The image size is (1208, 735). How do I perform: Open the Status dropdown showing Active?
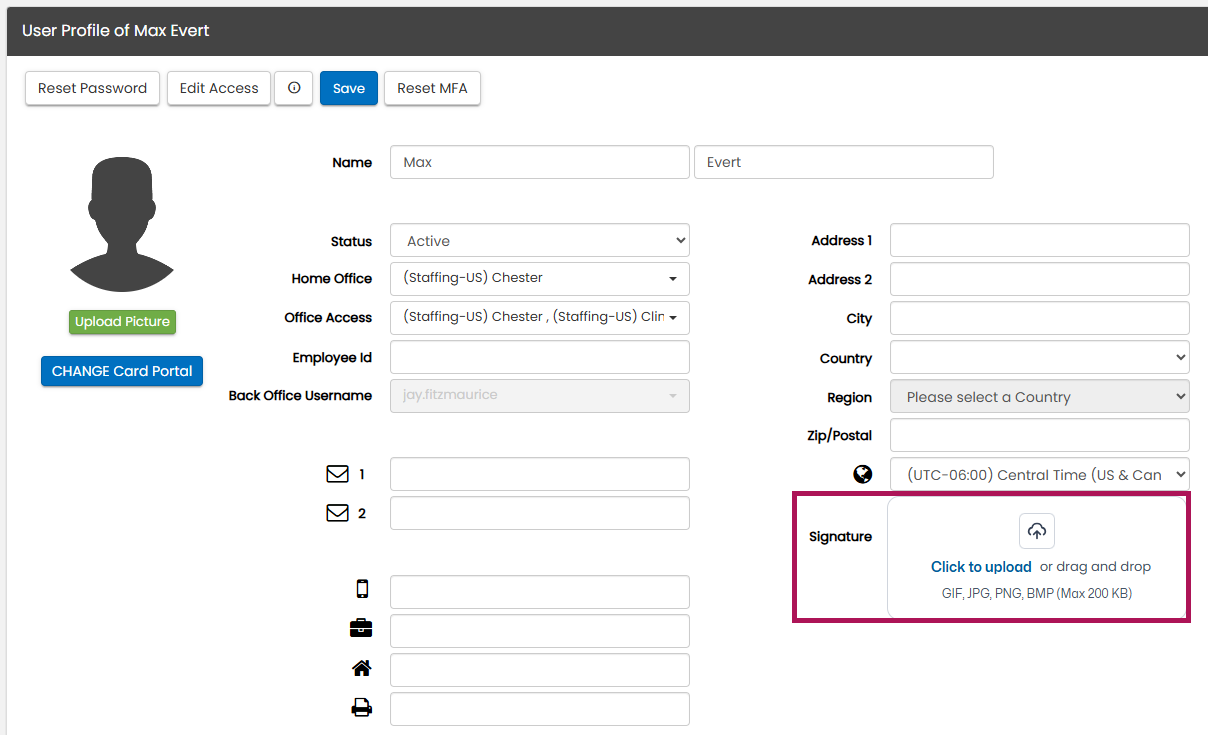pyautogui.click(x=540, y=240)
